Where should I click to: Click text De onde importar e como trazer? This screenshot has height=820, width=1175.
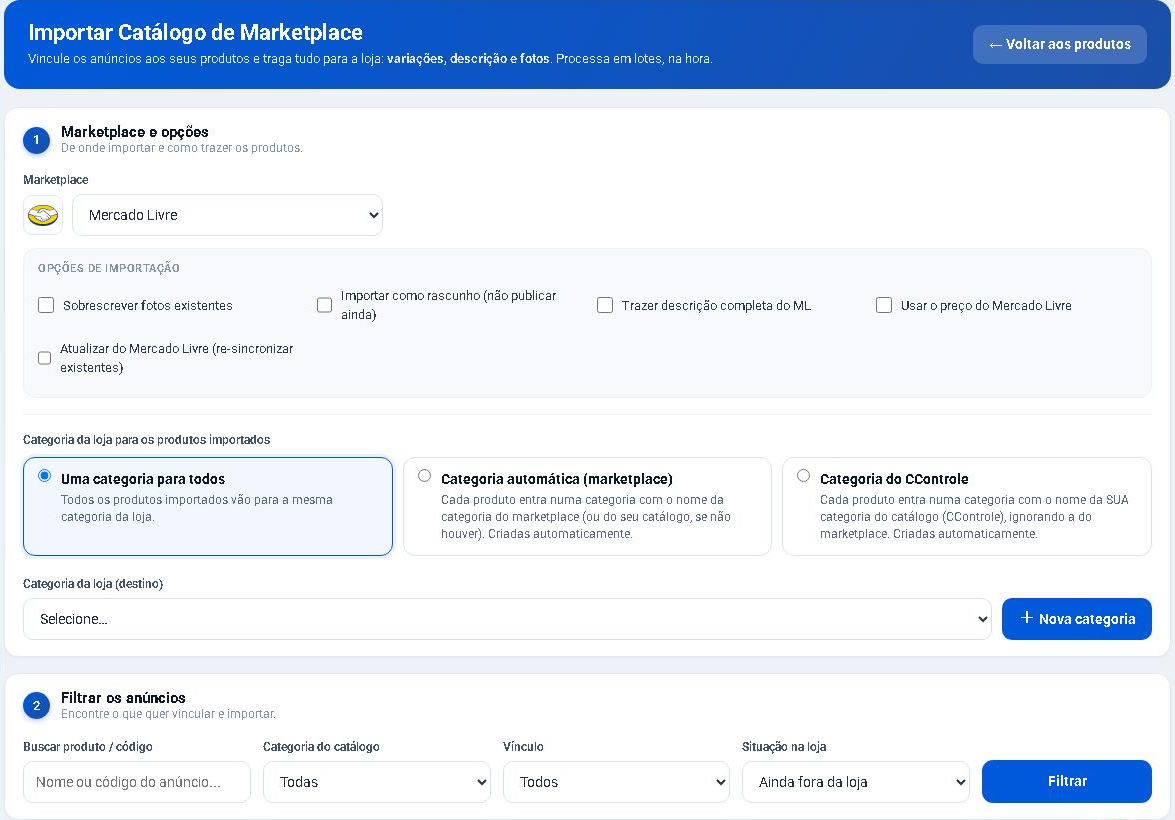point(181,148)
